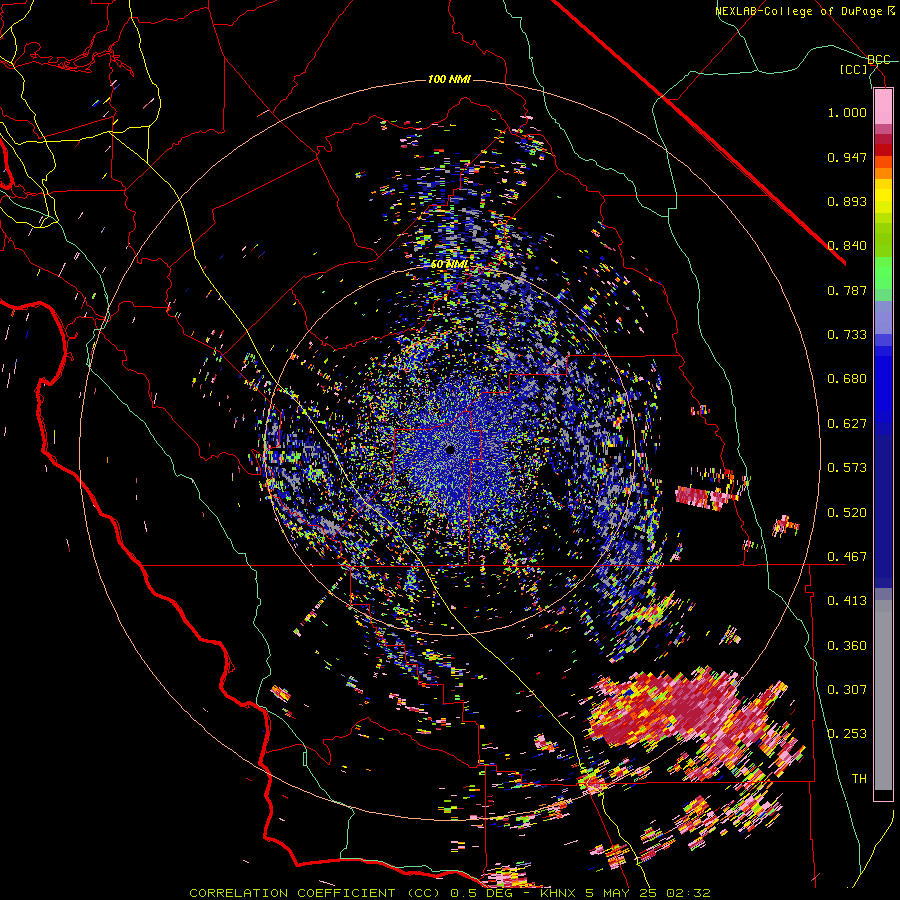Click the [CC] legend heading
Screen dimensions: 900x900
(854, 69)
